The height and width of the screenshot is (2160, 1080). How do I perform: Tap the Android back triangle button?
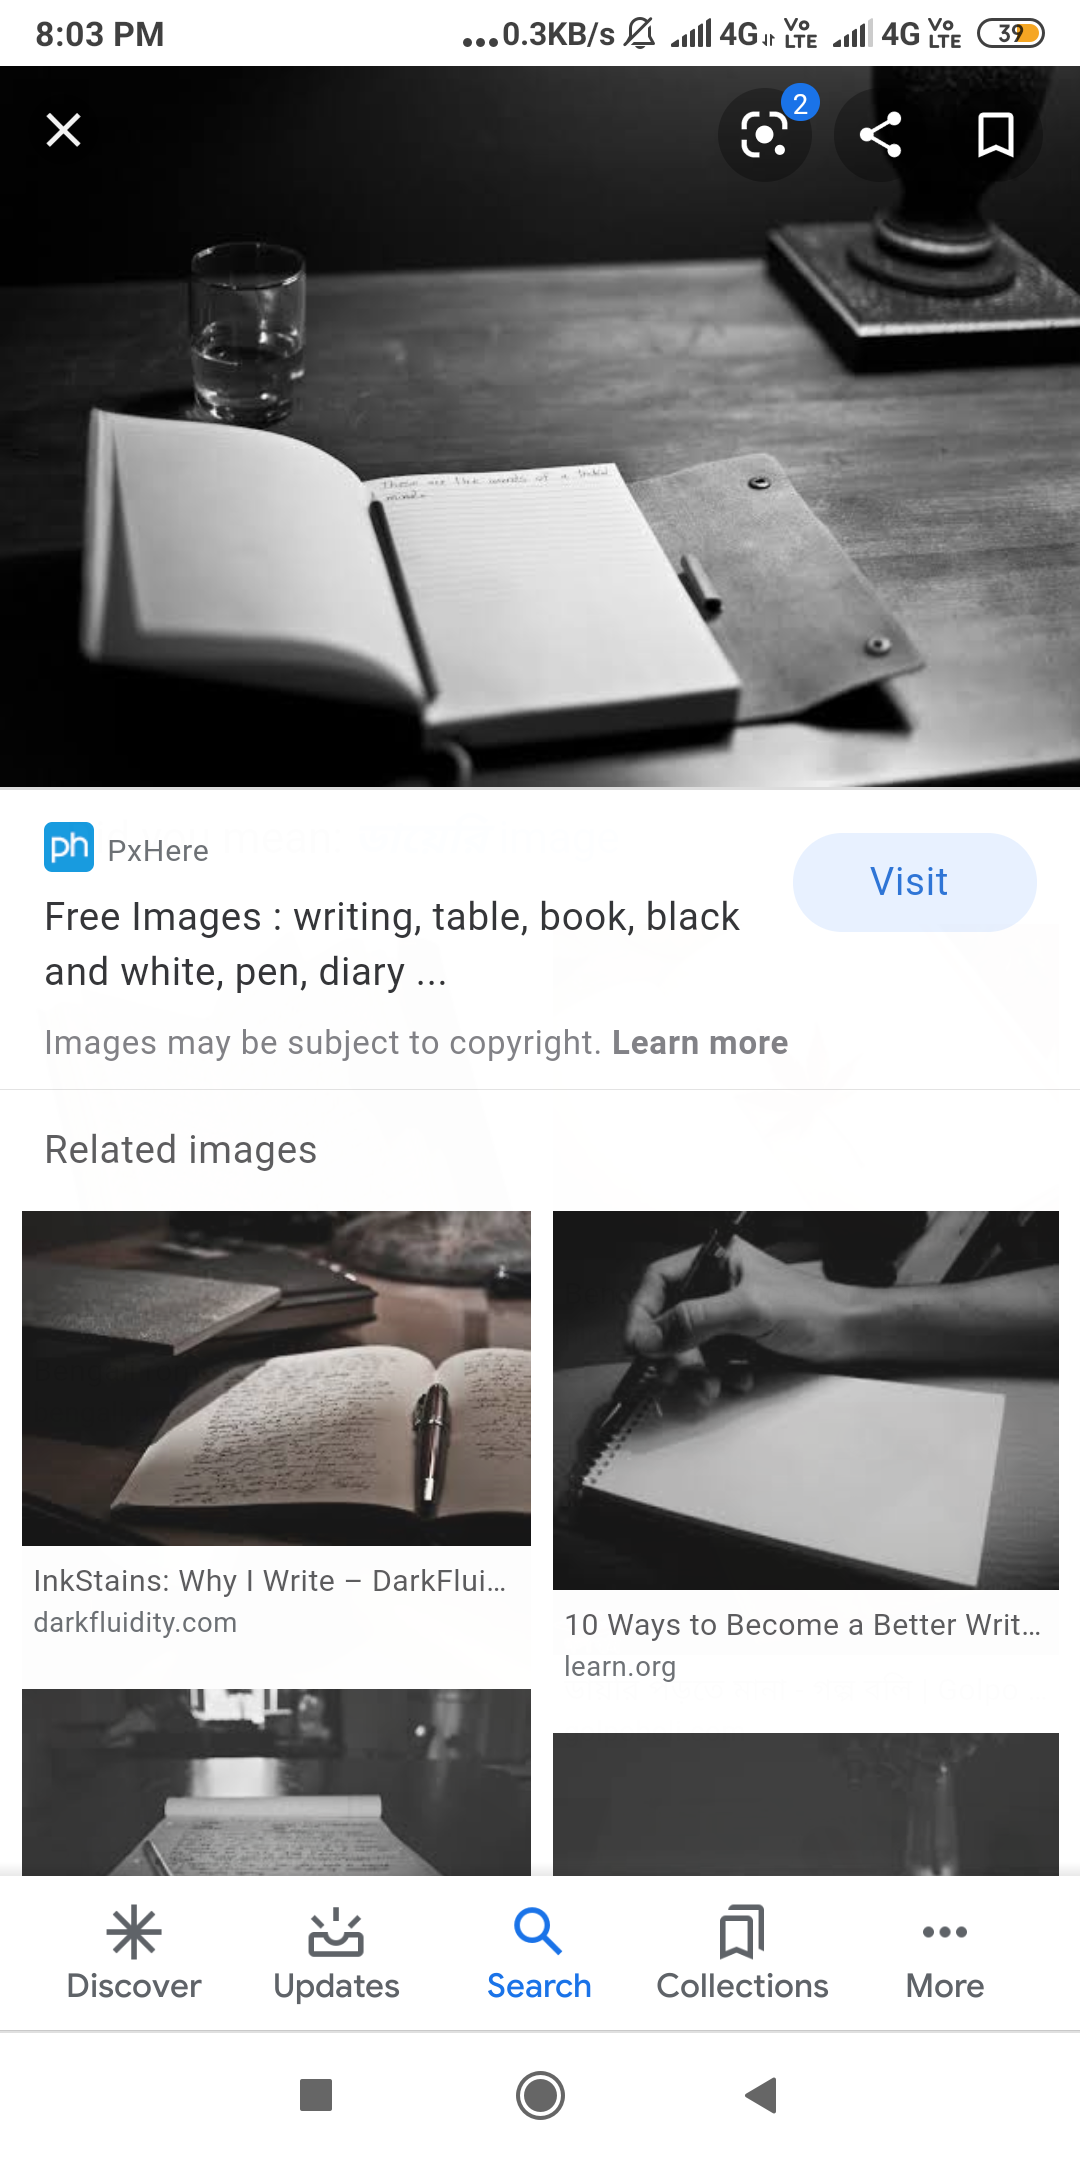point(762,2094)
